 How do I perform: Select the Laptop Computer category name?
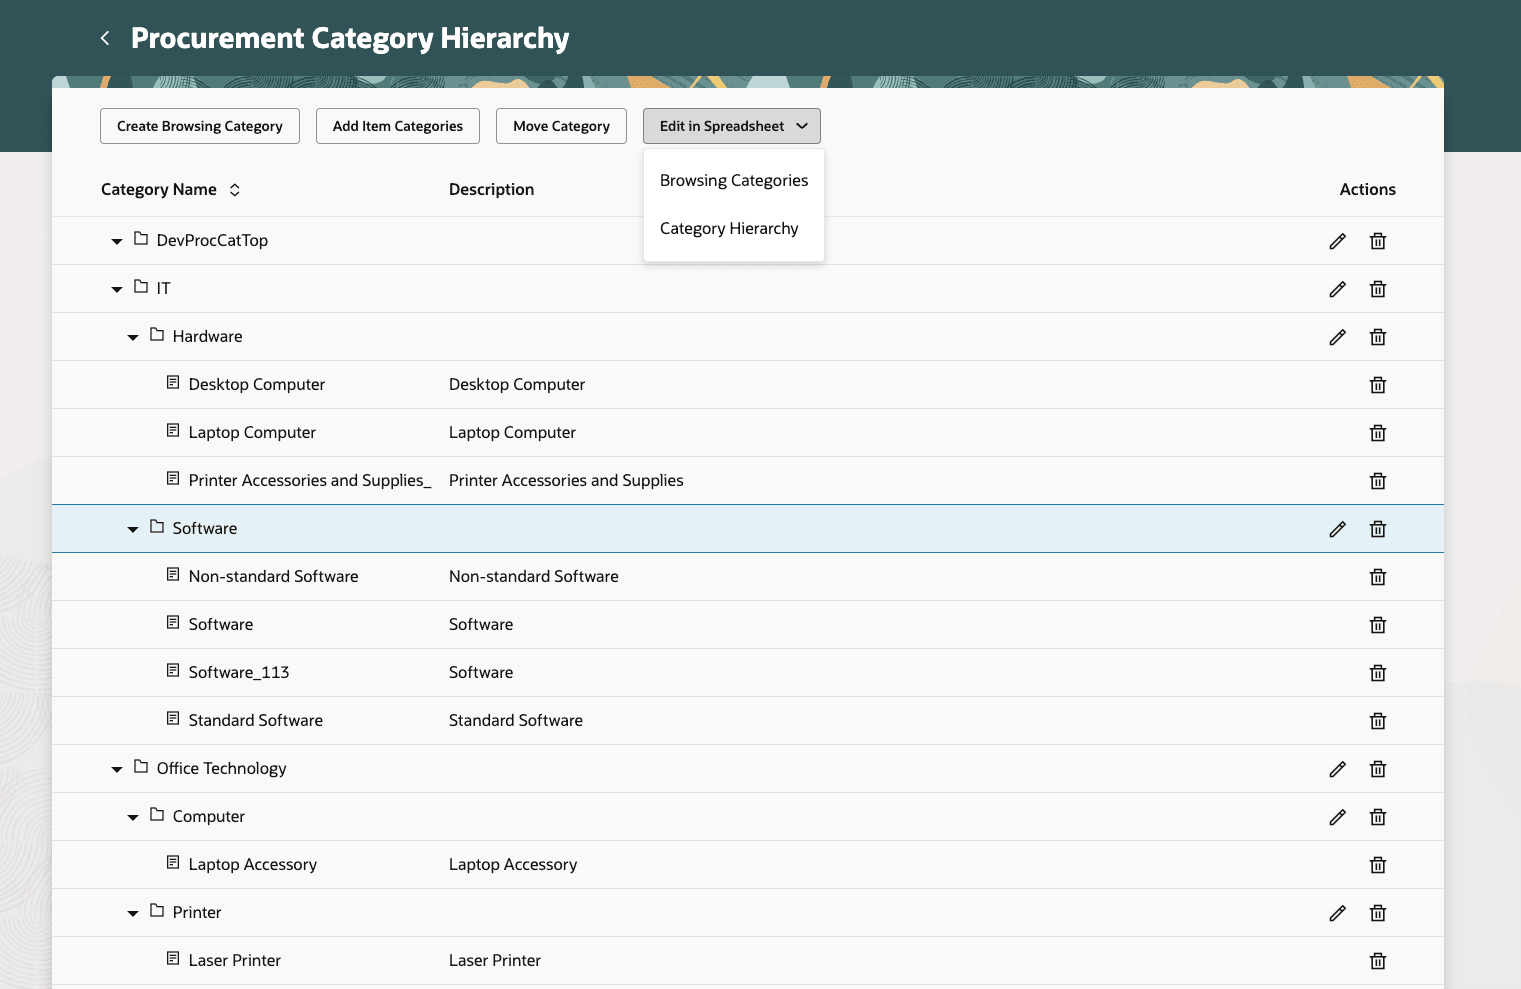(x=252, y=432)
